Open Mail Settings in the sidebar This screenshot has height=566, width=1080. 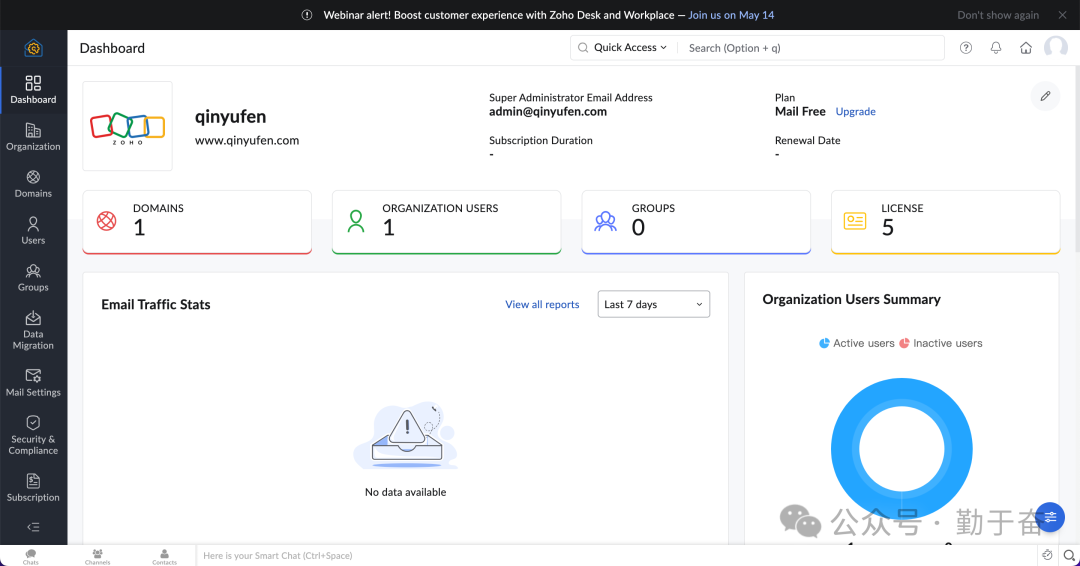click(x=33, y=382)
